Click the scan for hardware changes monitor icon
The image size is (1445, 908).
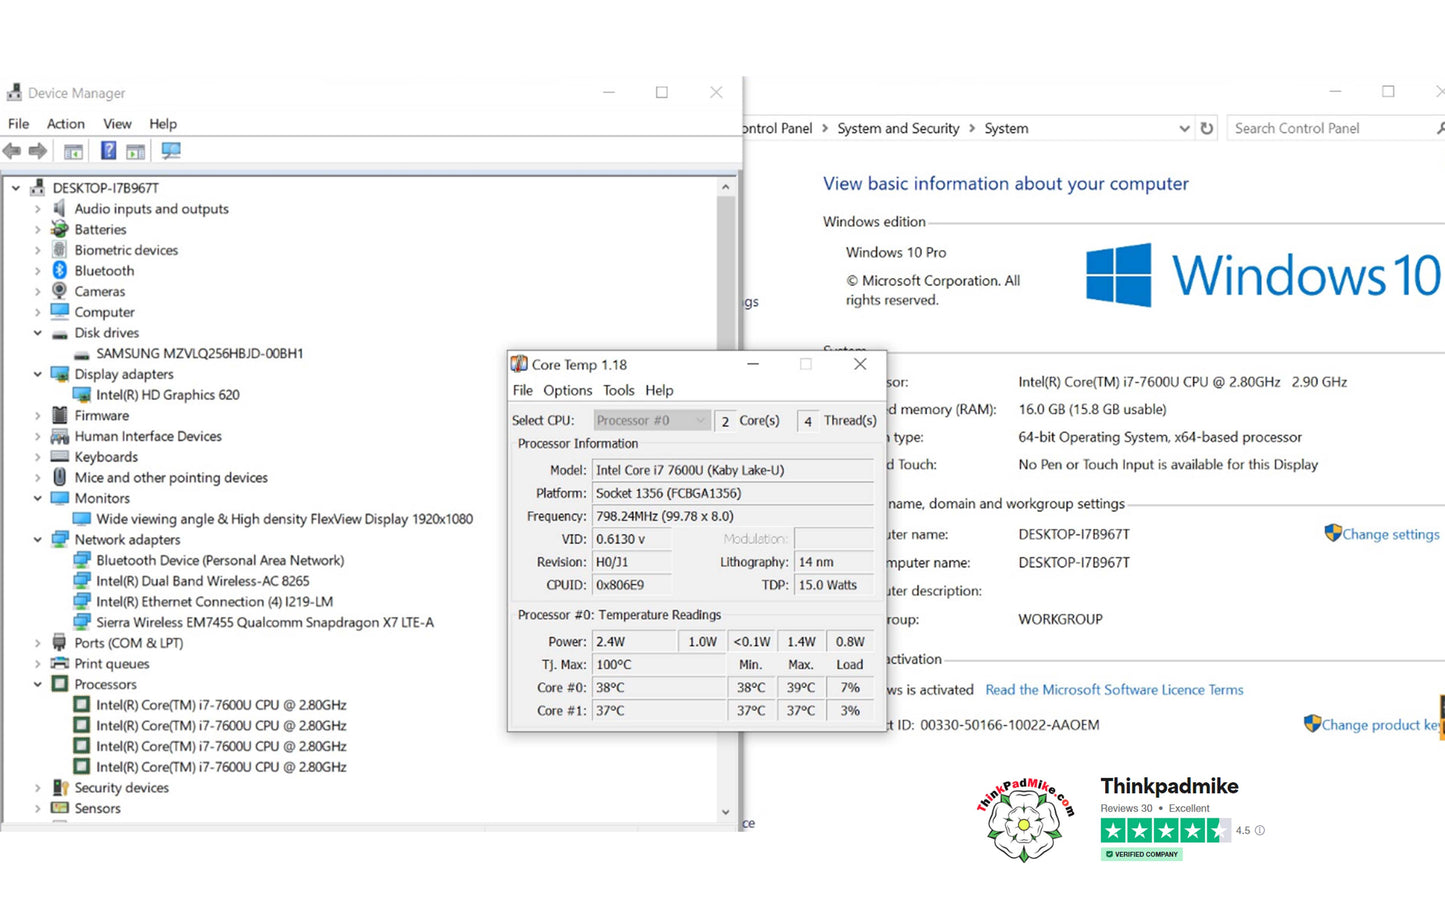(x=171, y=151)
